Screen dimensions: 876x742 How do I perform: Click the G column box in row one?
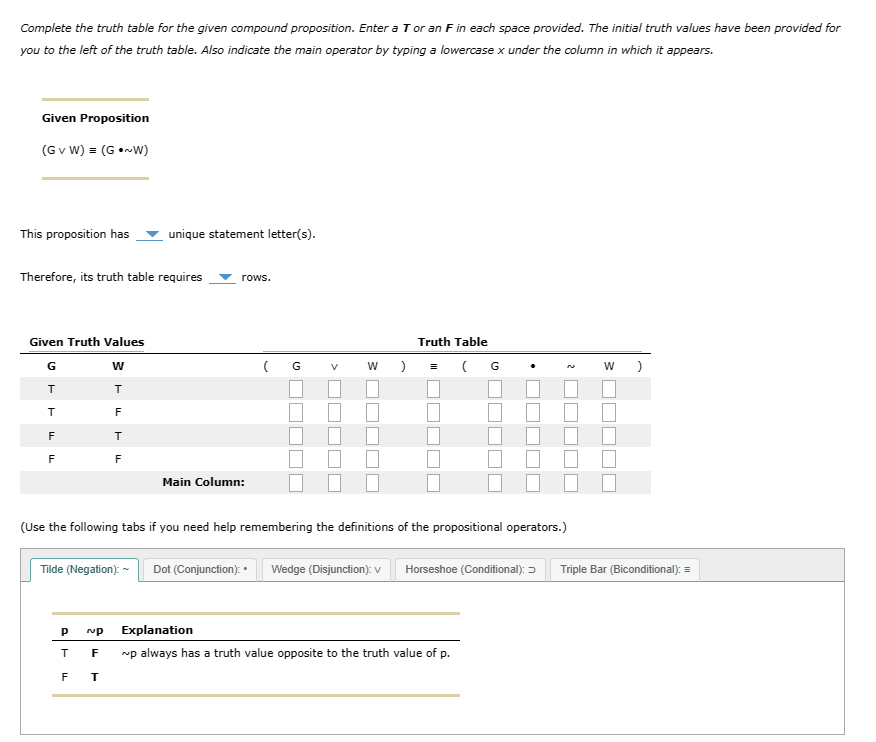296,388
